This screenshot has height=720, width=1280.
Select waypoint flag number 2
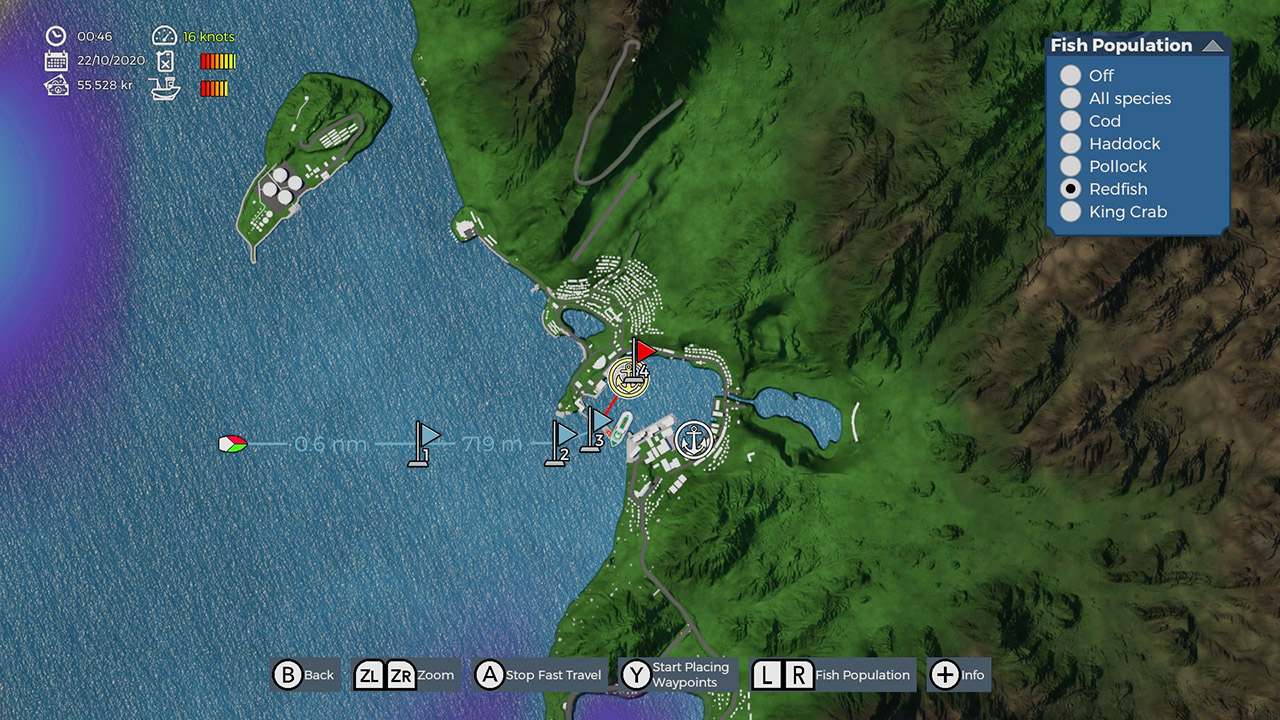click(560, 440)
